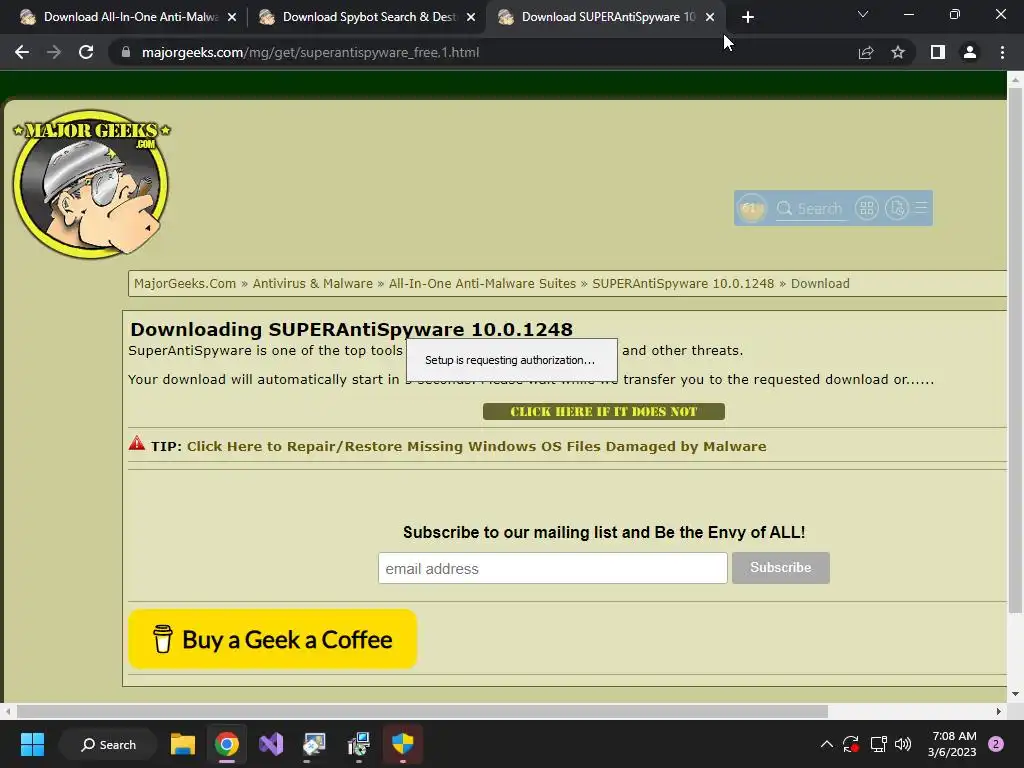This screenshot has width=1024, height=768.
Task: Open the browser side panel
Action: pos(938,52)
